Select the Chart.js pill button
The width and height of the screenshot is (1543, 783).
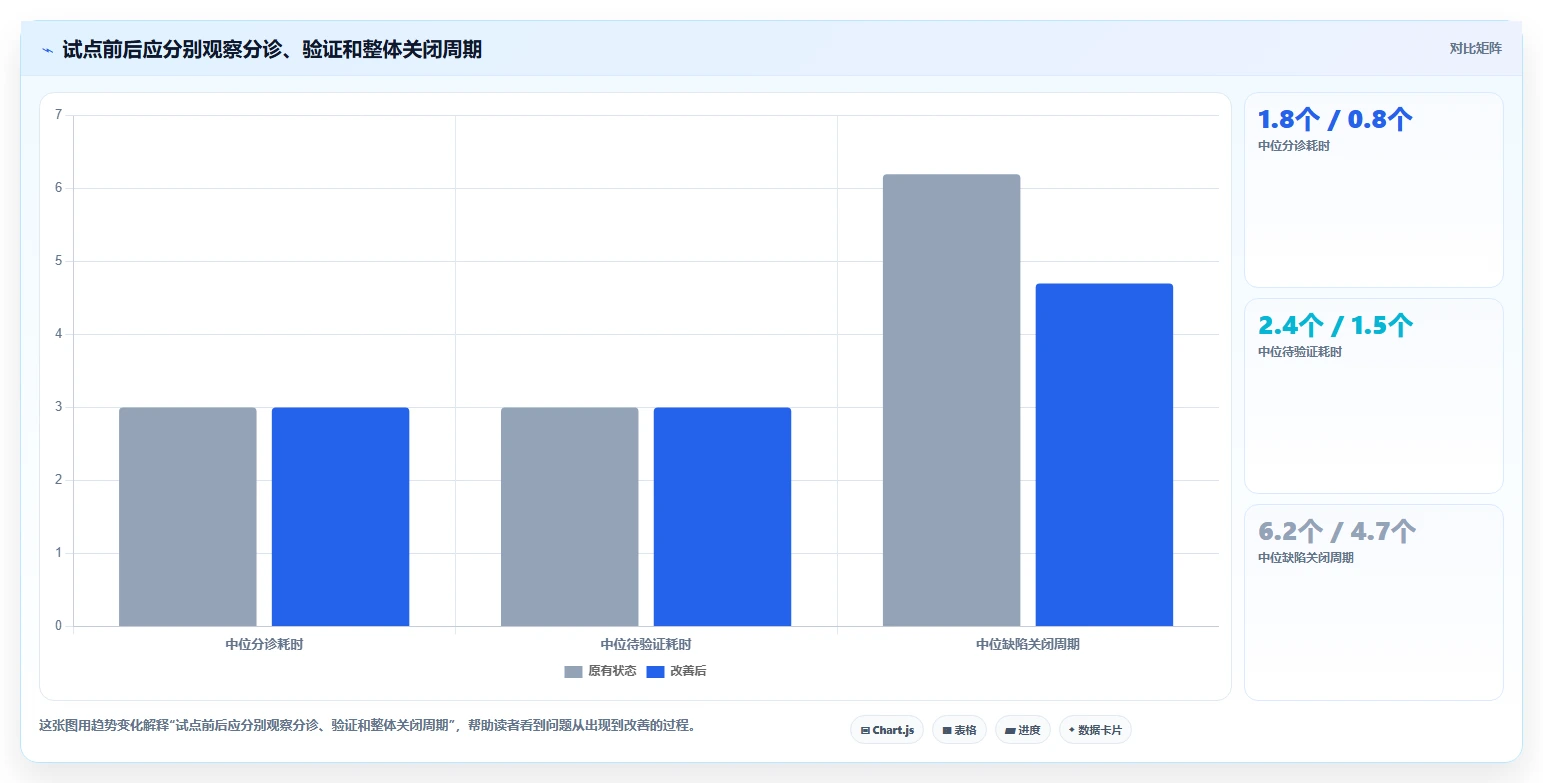click(887, 730)
